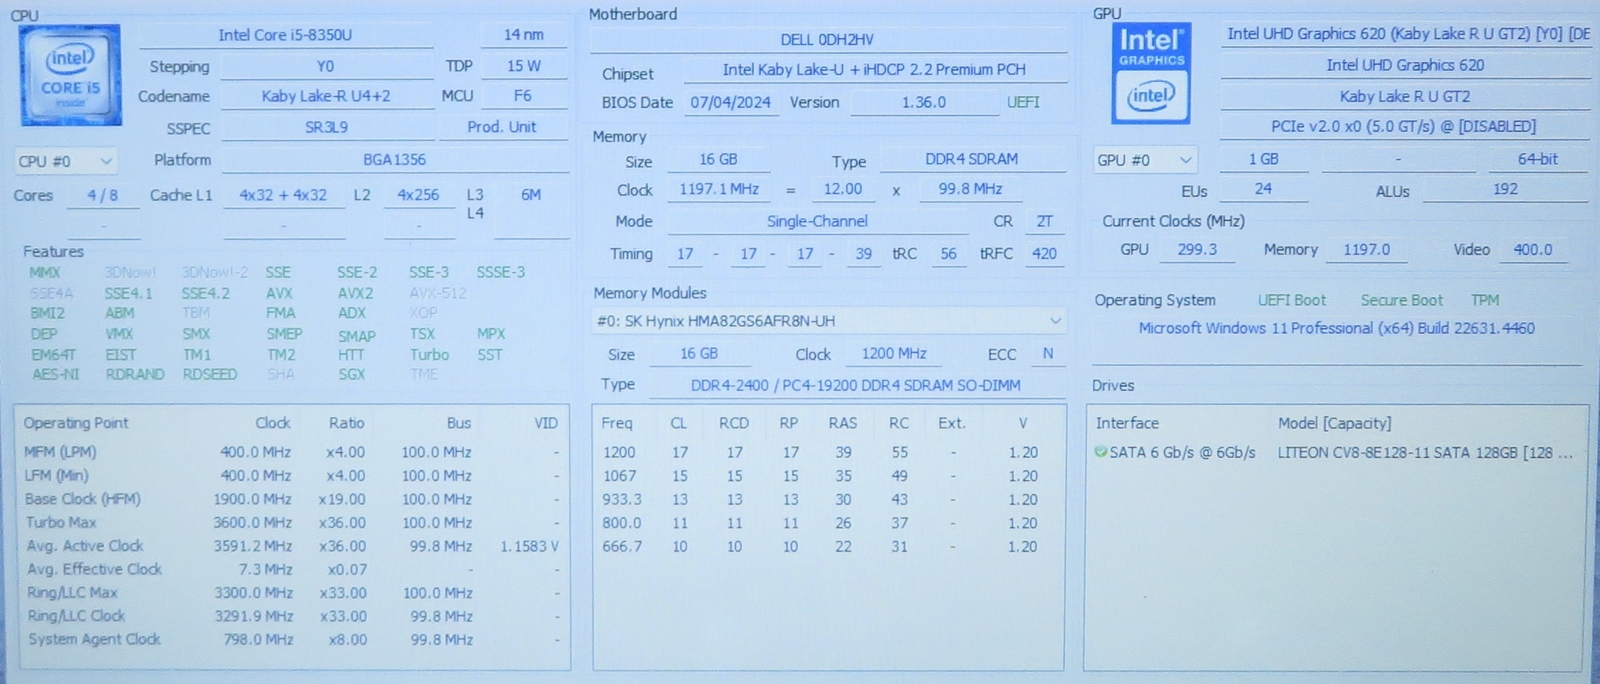Click the AES-NI feature label
This screenshot has height=684, width=1600.
55,374
